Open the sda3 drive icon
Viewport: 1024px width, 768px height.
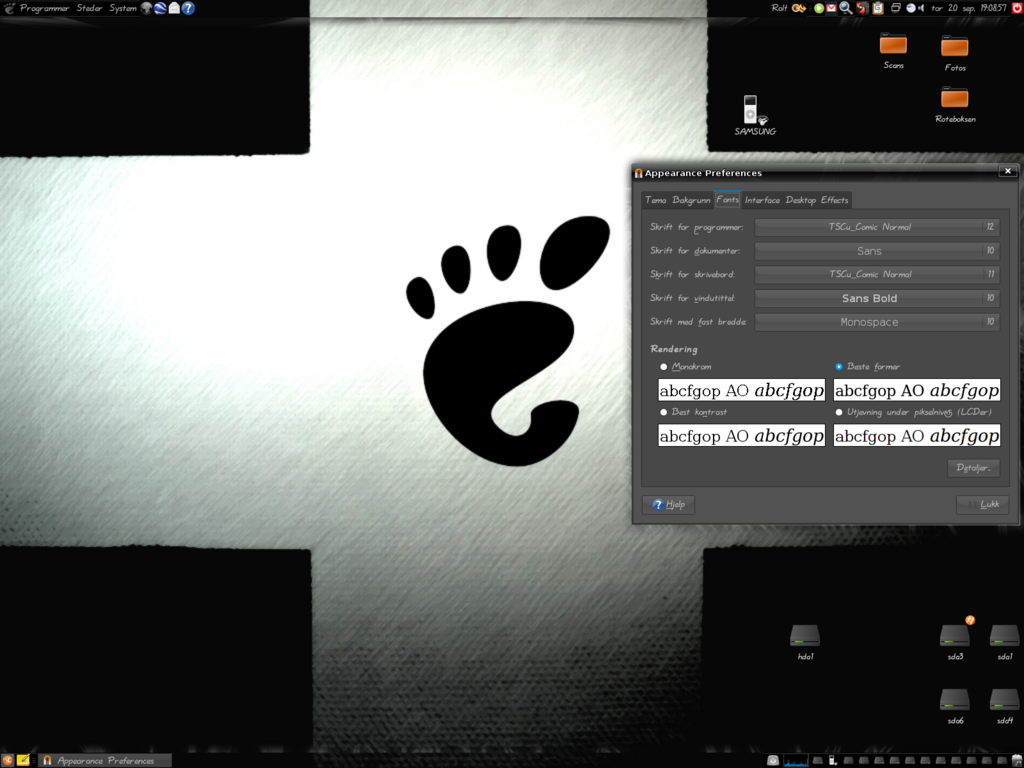(954, 636)
